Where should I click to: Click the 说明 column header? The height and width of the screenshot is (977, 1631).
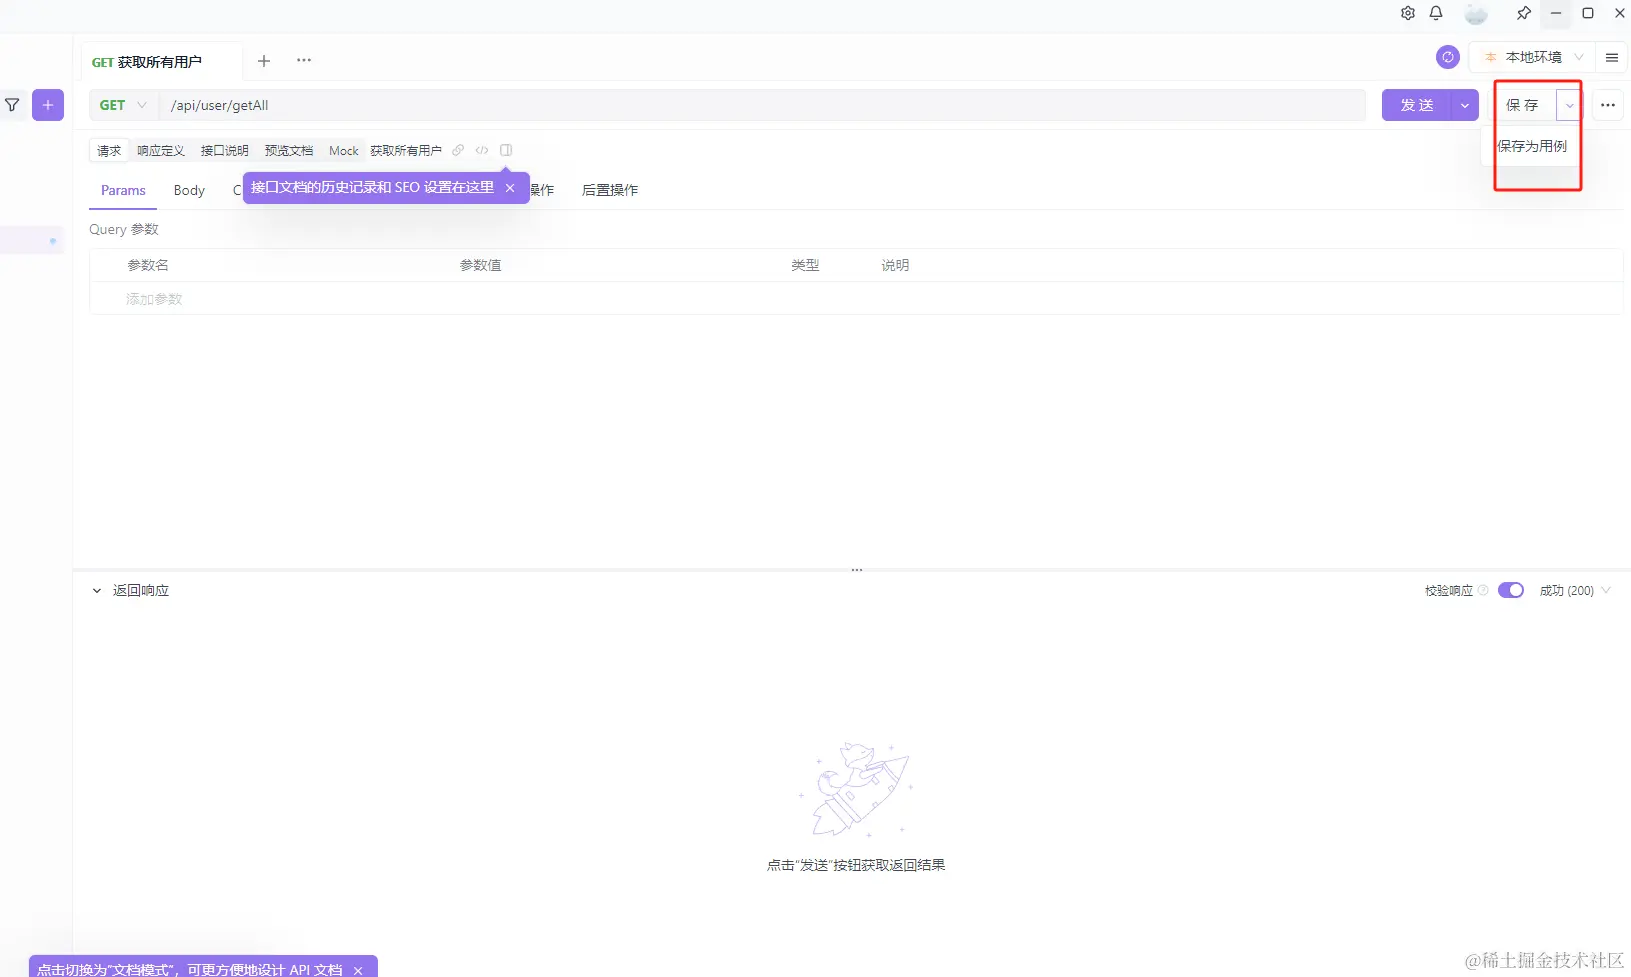pyautogui.click(x=895, y=265)
